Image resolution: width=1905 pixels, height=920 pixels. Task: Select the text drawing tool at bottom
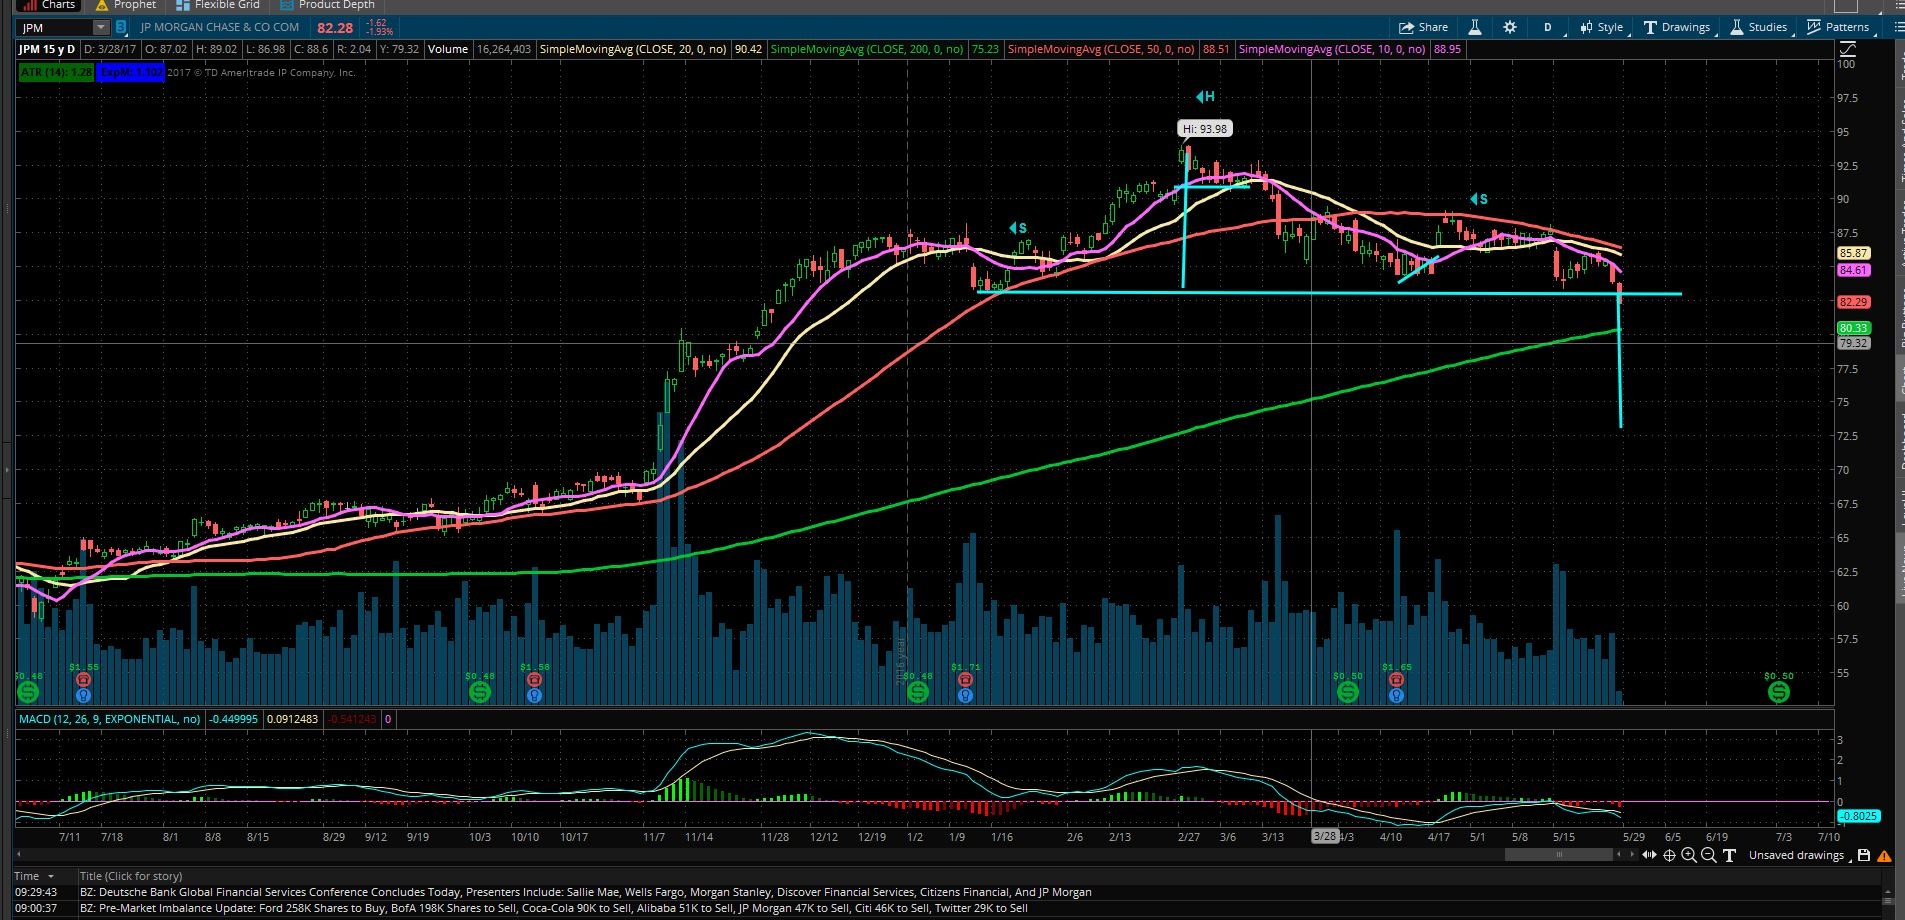1729,855
